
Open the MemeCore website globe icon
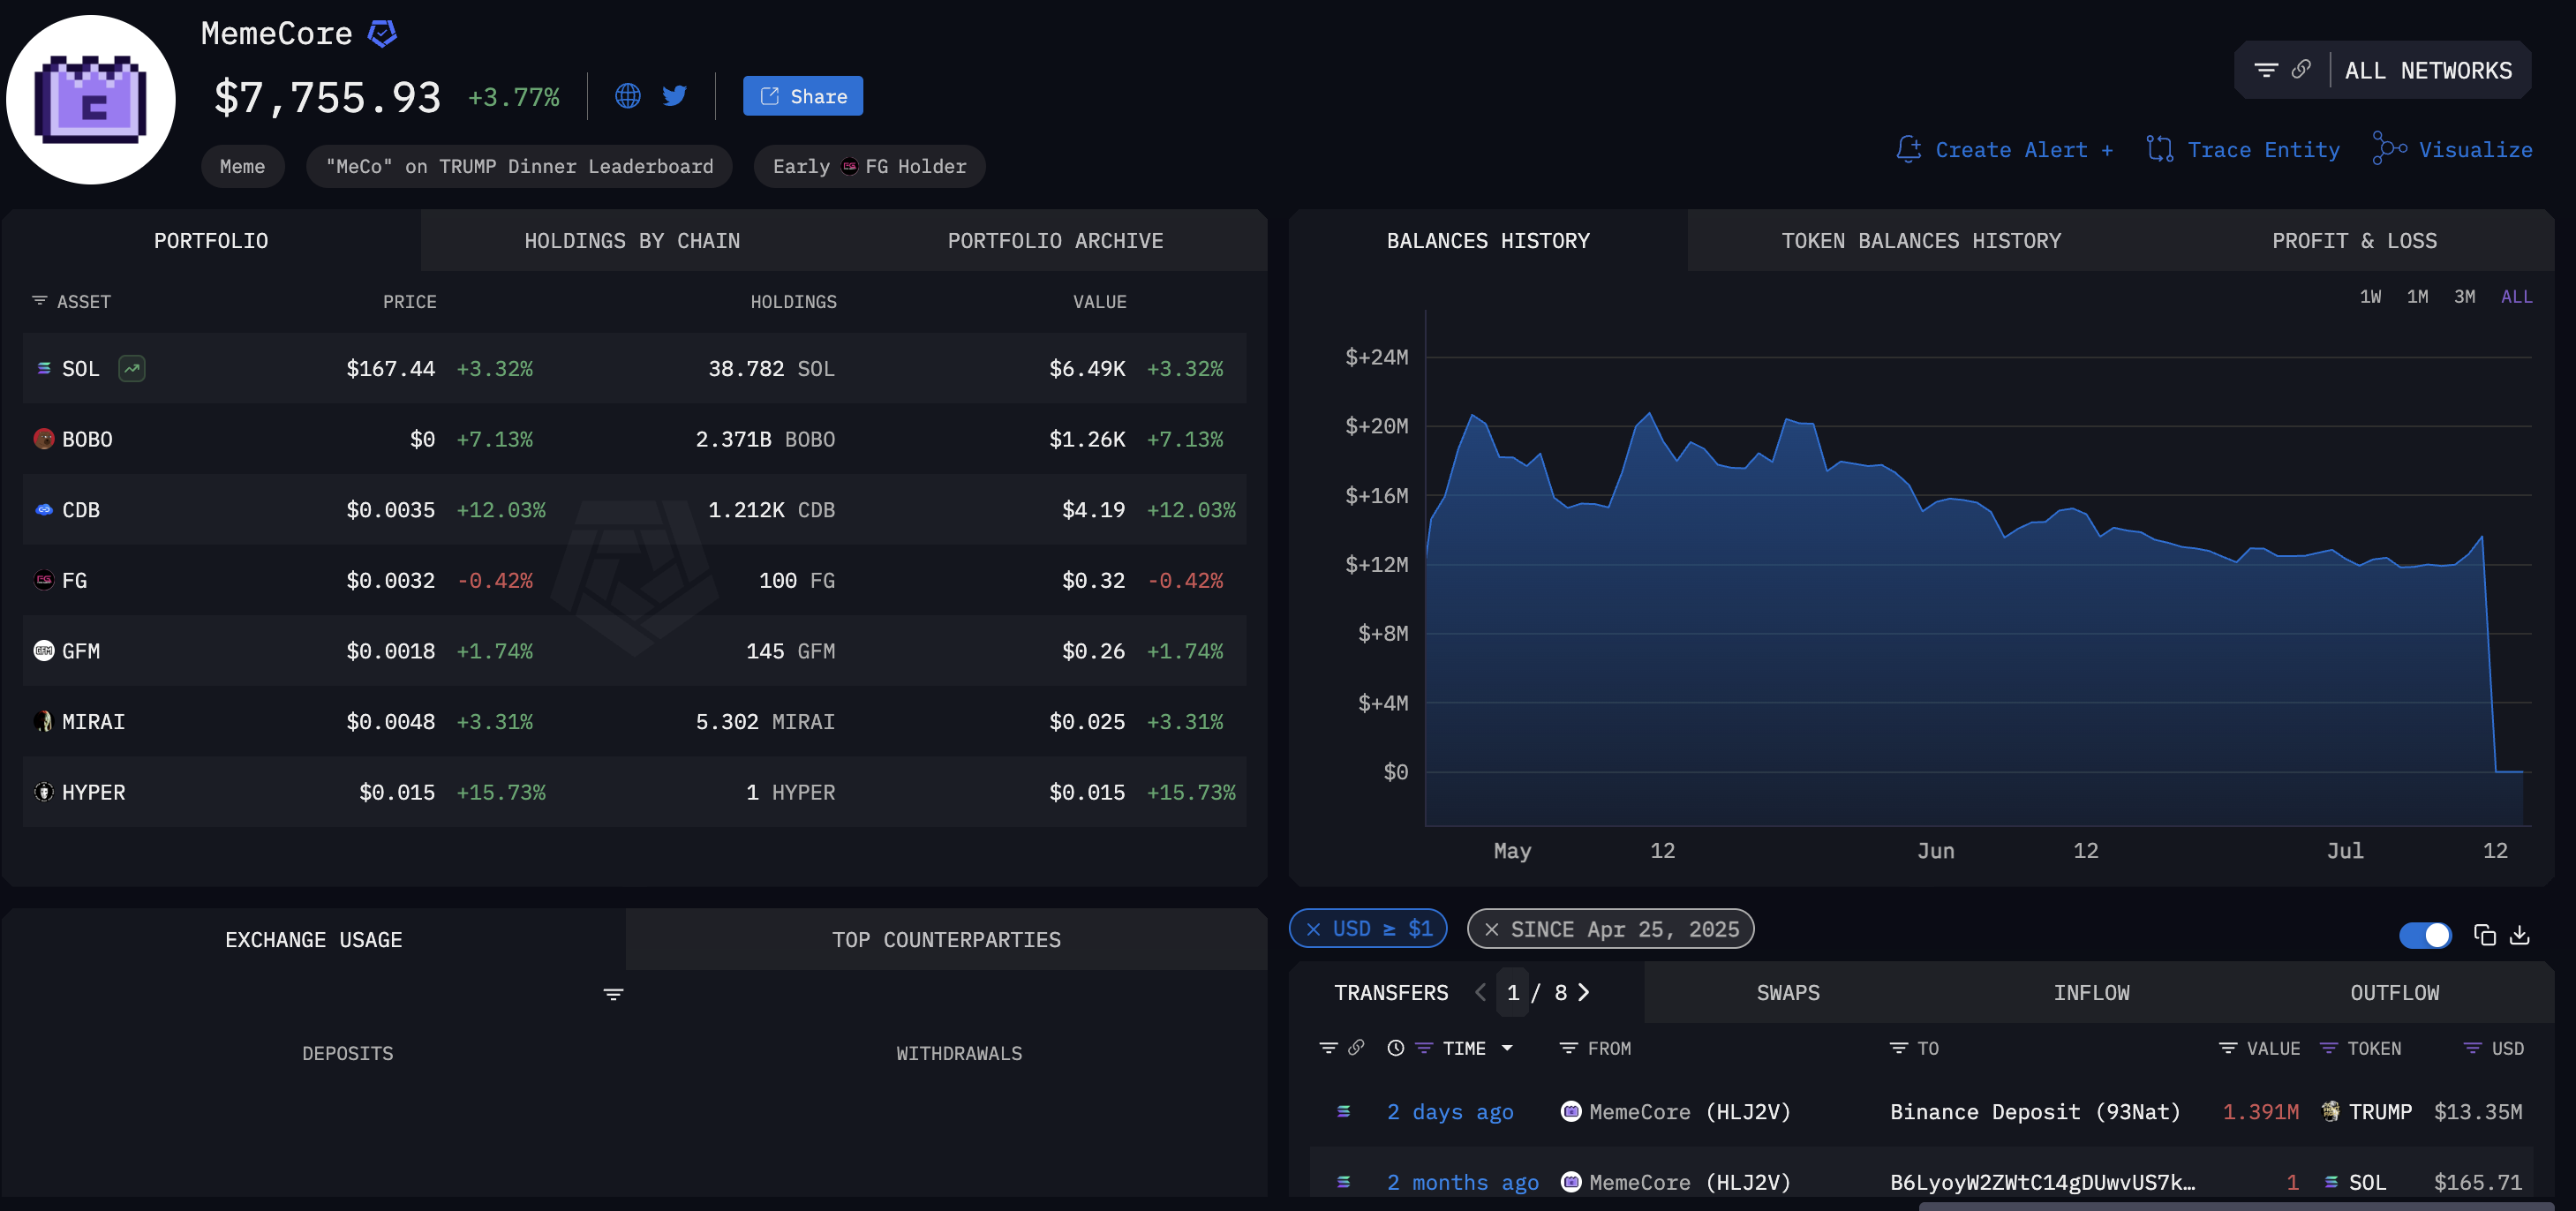pyautogui.click(x=627, y=96)
